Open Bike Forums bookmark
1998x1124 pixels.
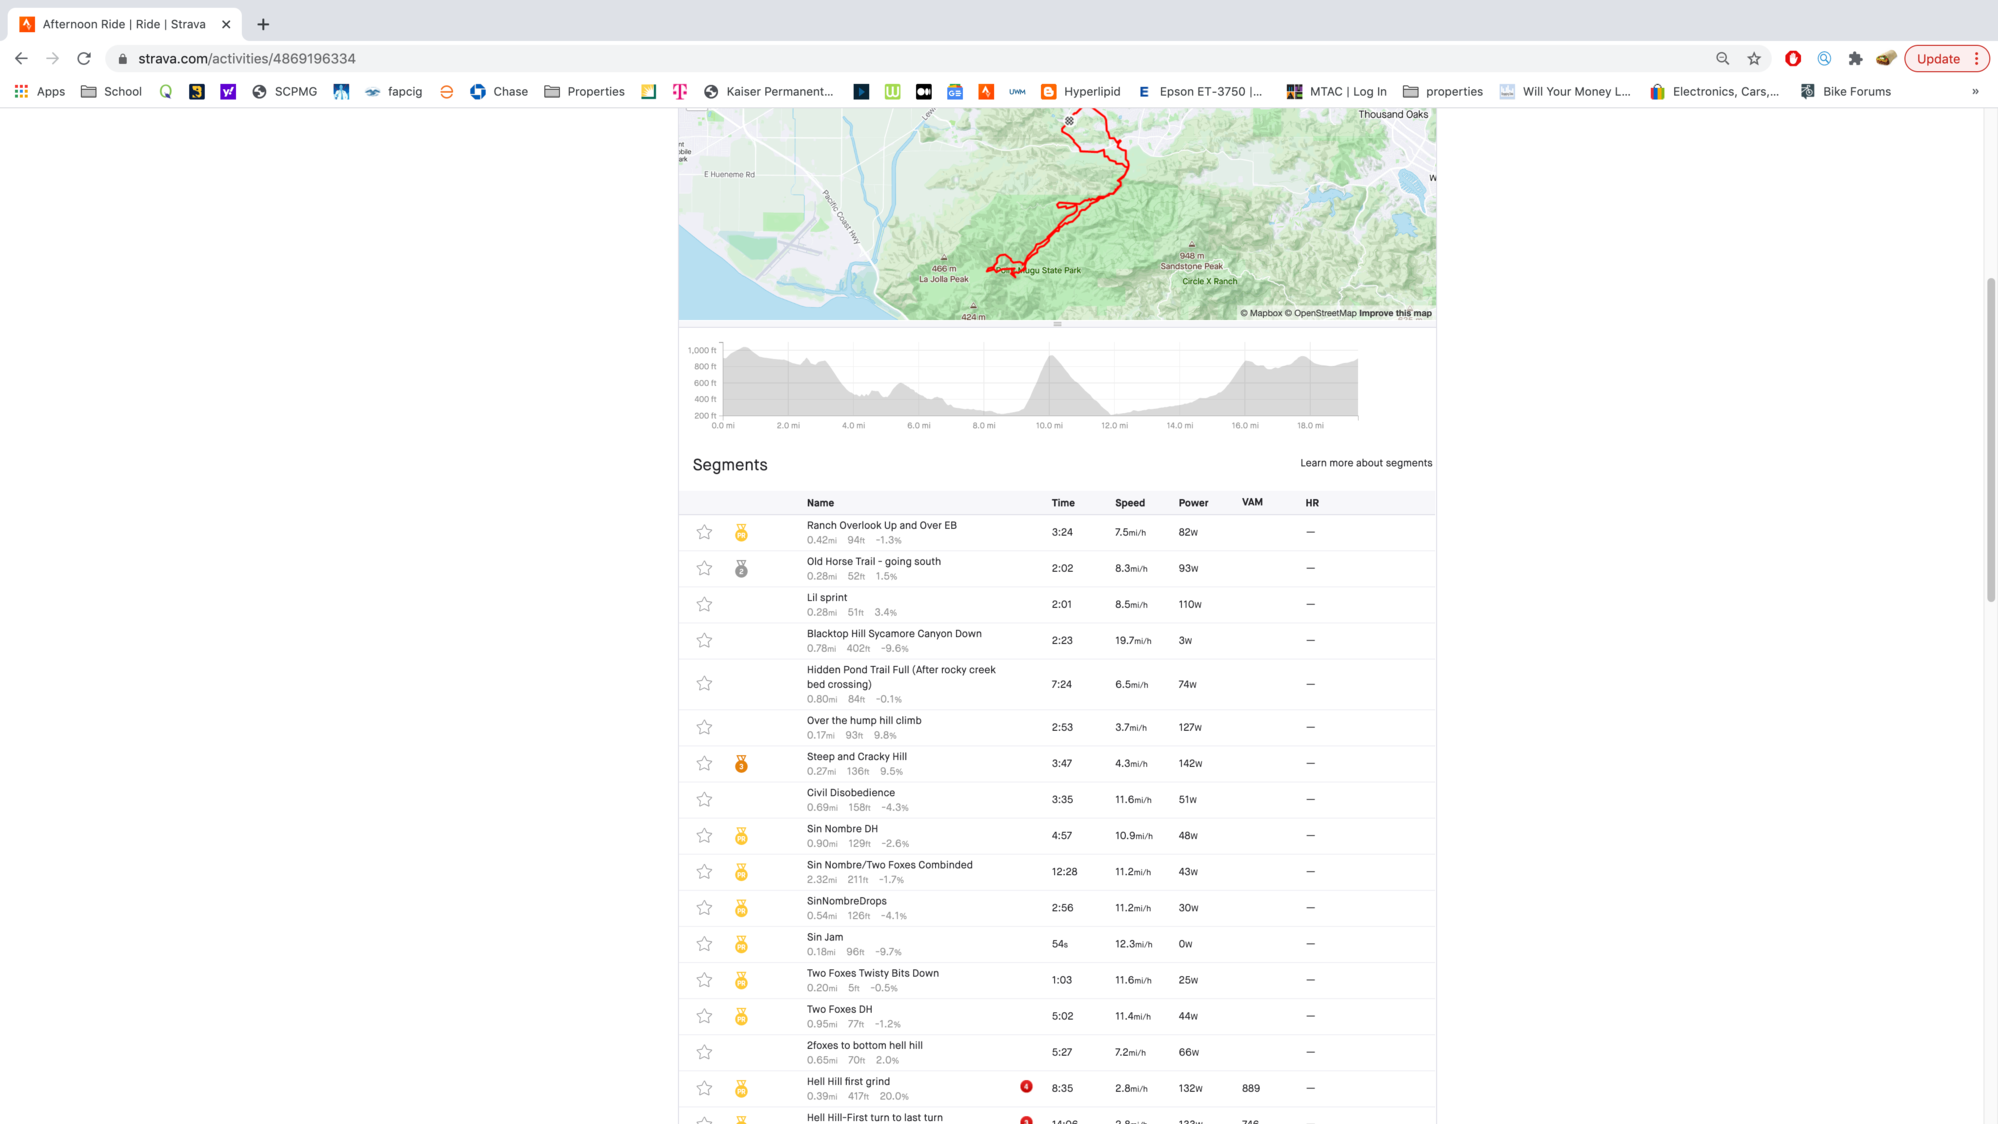pyautogui.click(x=1845, y=91)
